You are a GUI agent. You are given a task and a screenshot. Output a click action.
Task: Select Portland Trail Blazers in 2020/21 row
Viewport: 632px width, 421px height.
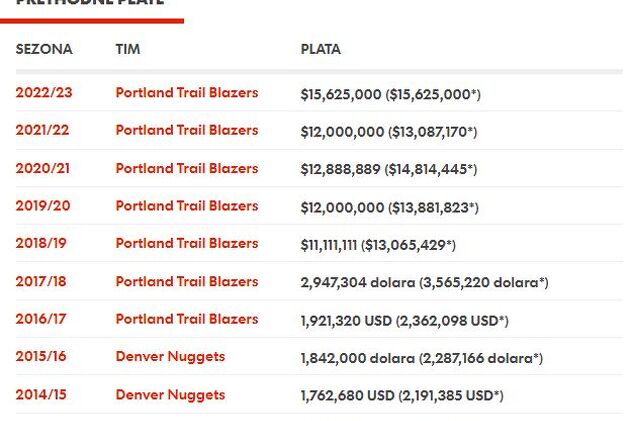186,168
